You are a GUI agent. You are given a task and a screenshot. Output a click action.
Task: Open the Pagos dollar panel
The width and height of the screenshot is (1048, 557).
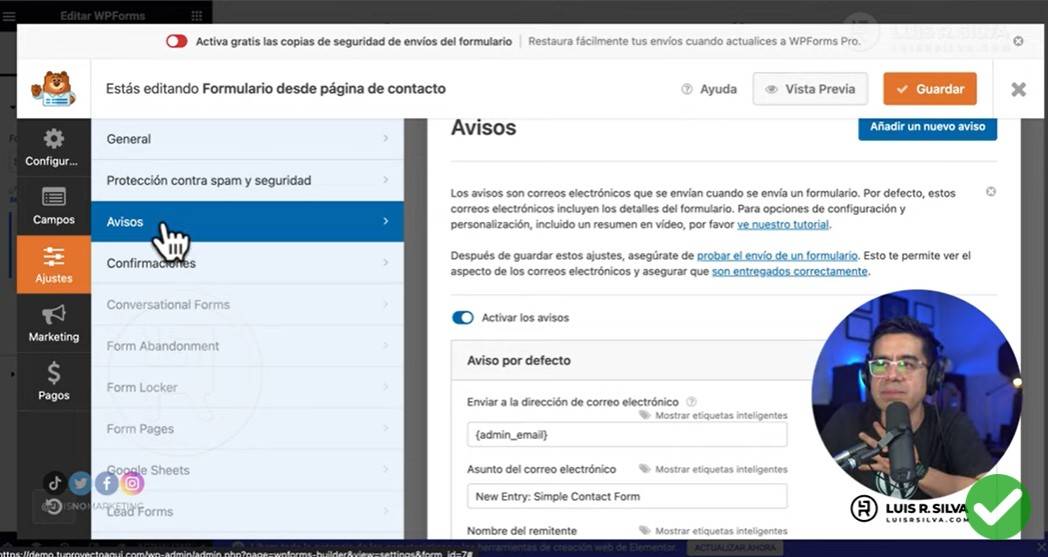53,381
